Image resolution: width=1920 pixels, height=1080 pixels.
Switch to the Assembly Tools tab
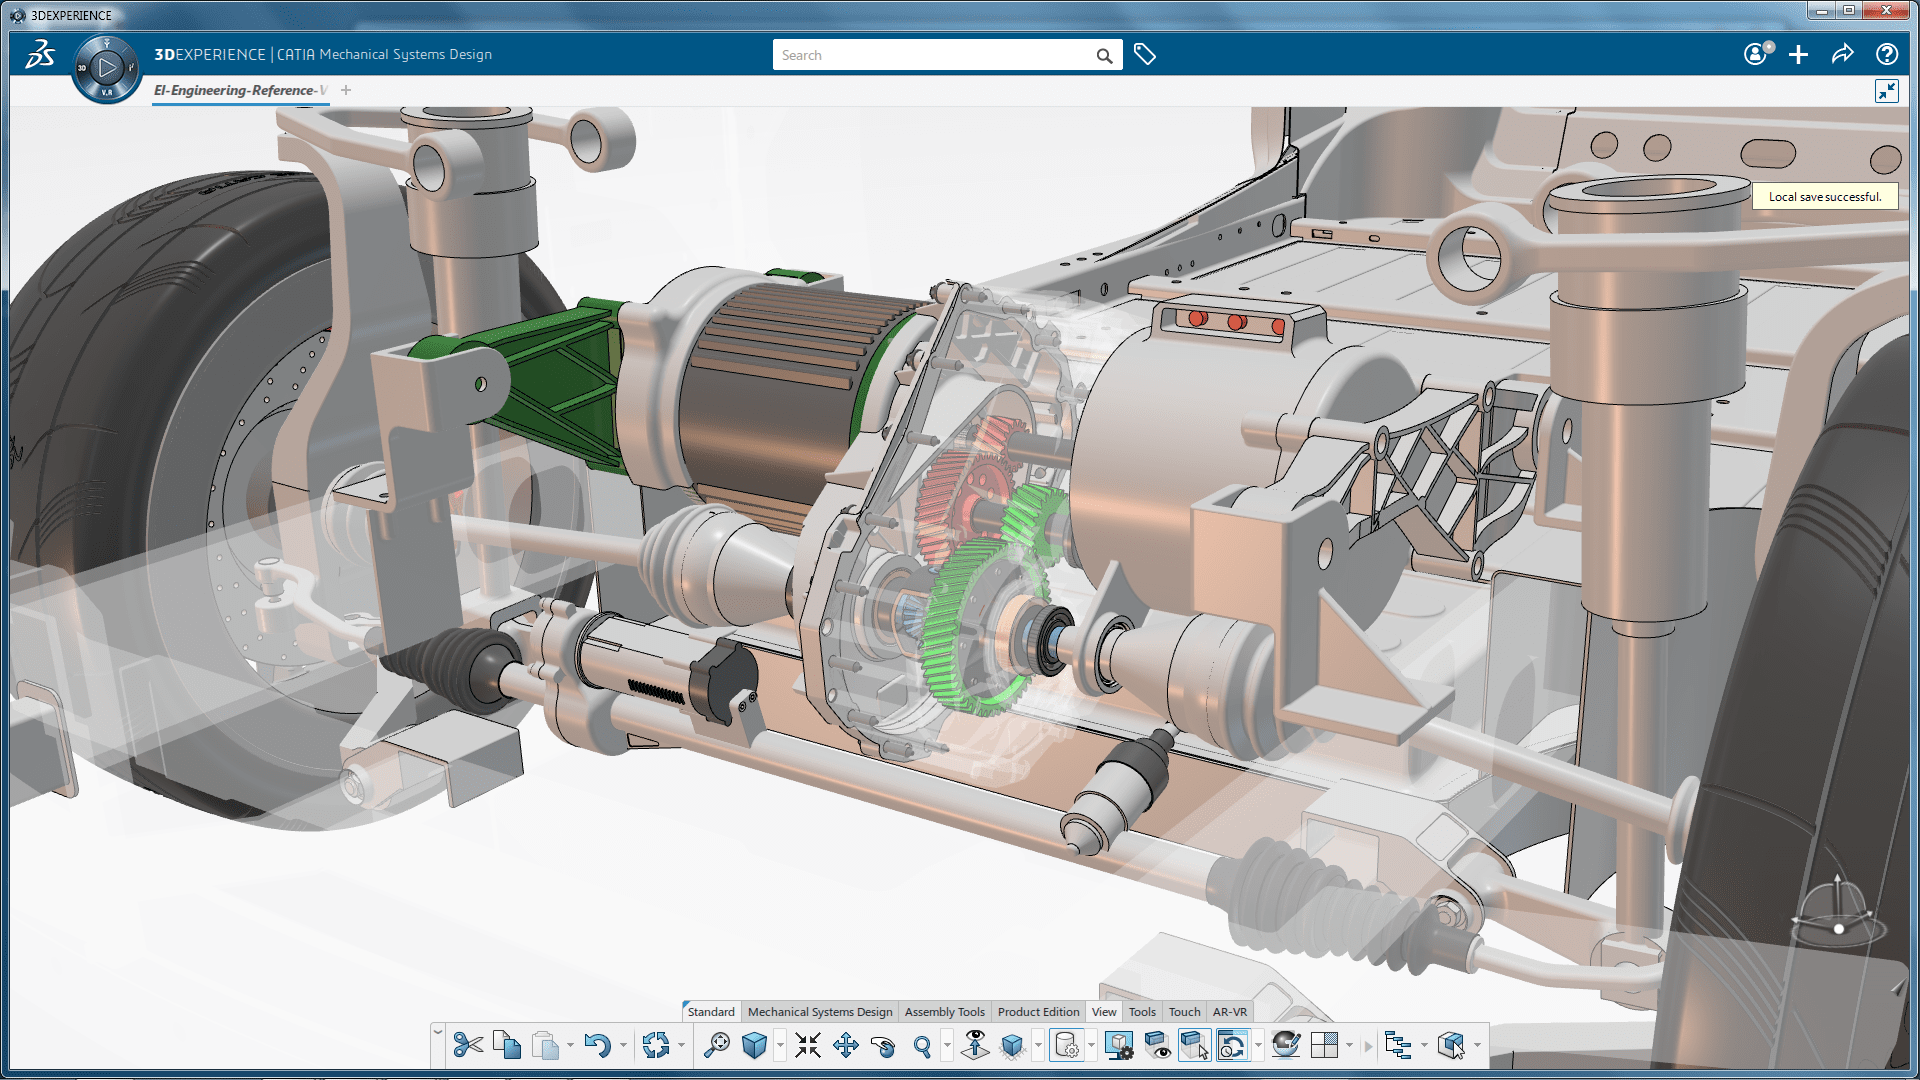point(944,1012)
